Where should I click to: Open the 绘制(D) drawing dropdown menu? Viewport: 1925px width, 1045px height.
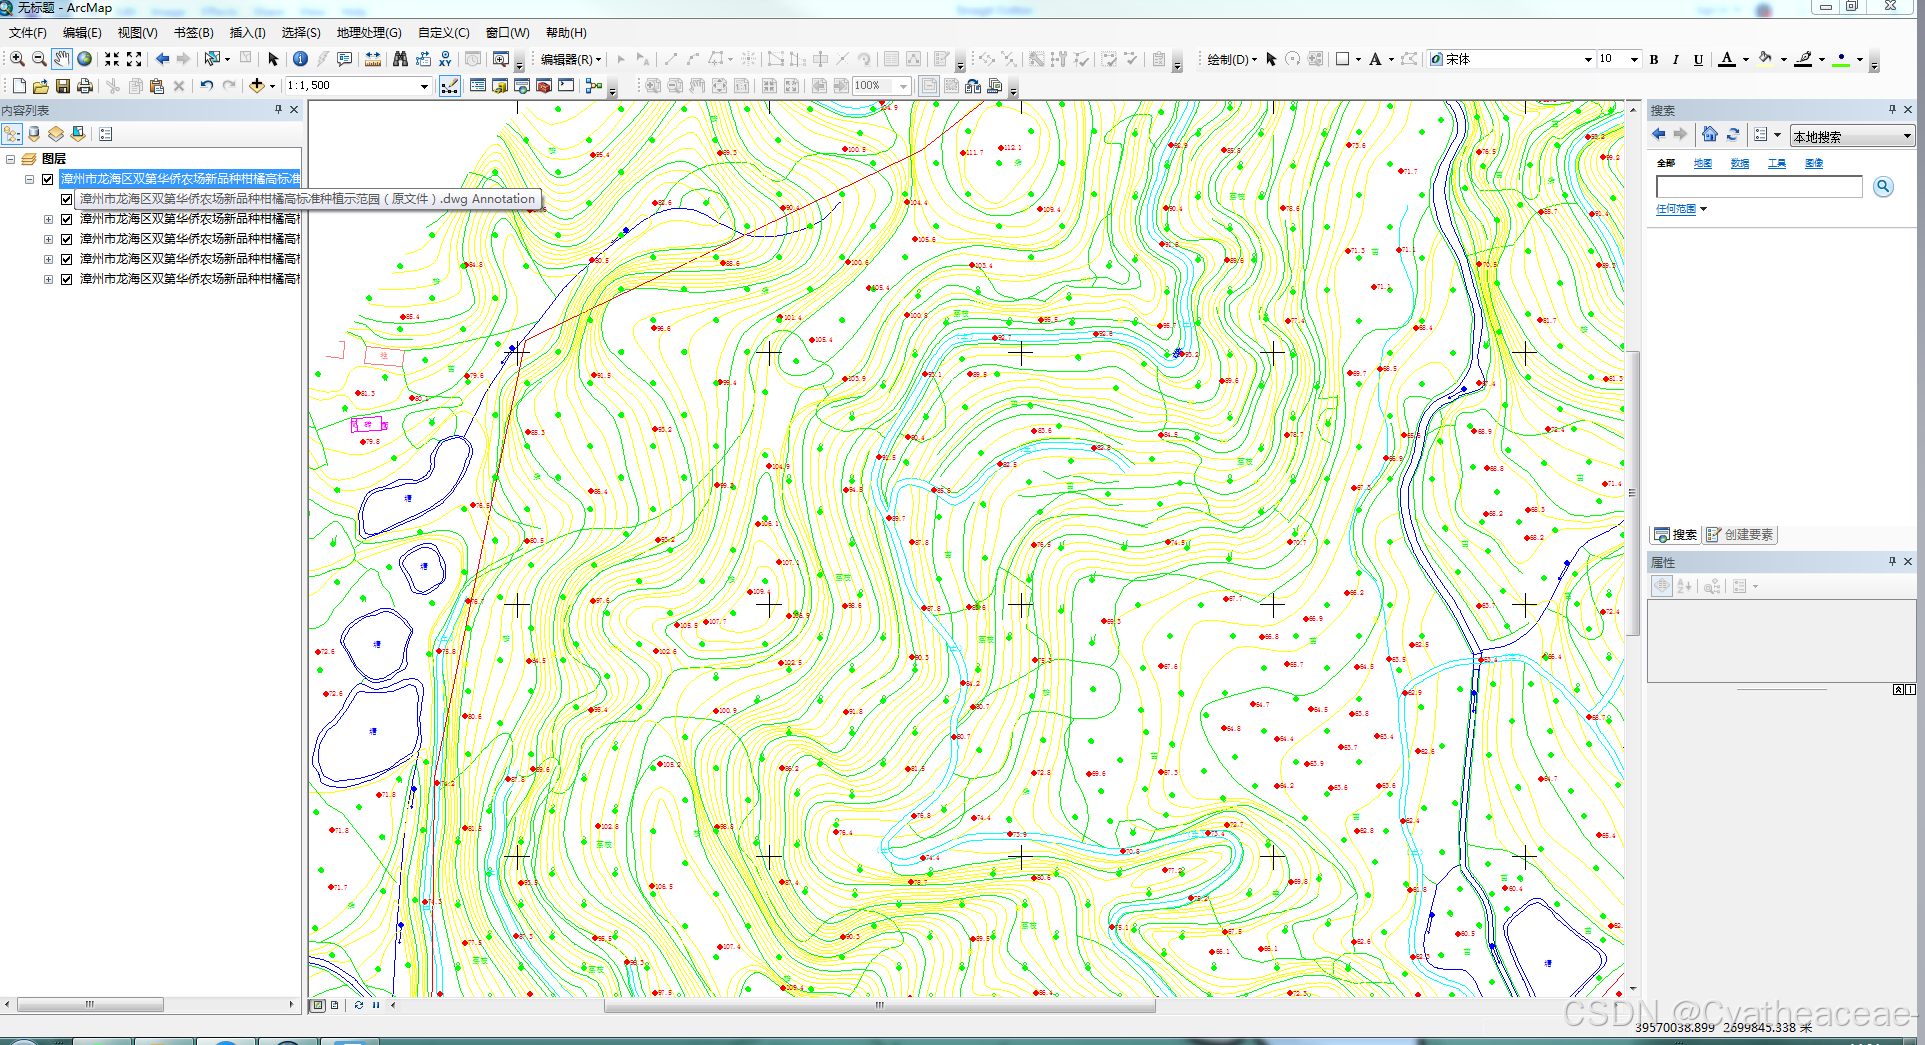pos(1231,59)
